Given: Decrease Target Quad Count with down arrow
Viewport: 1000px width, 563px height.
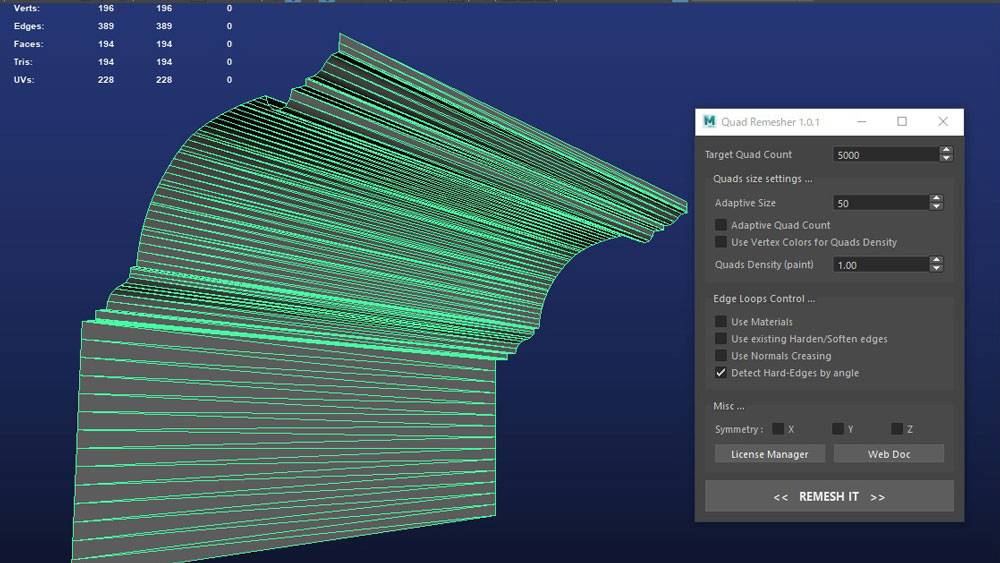Looking at the screenshot, I should pos(946,159).
